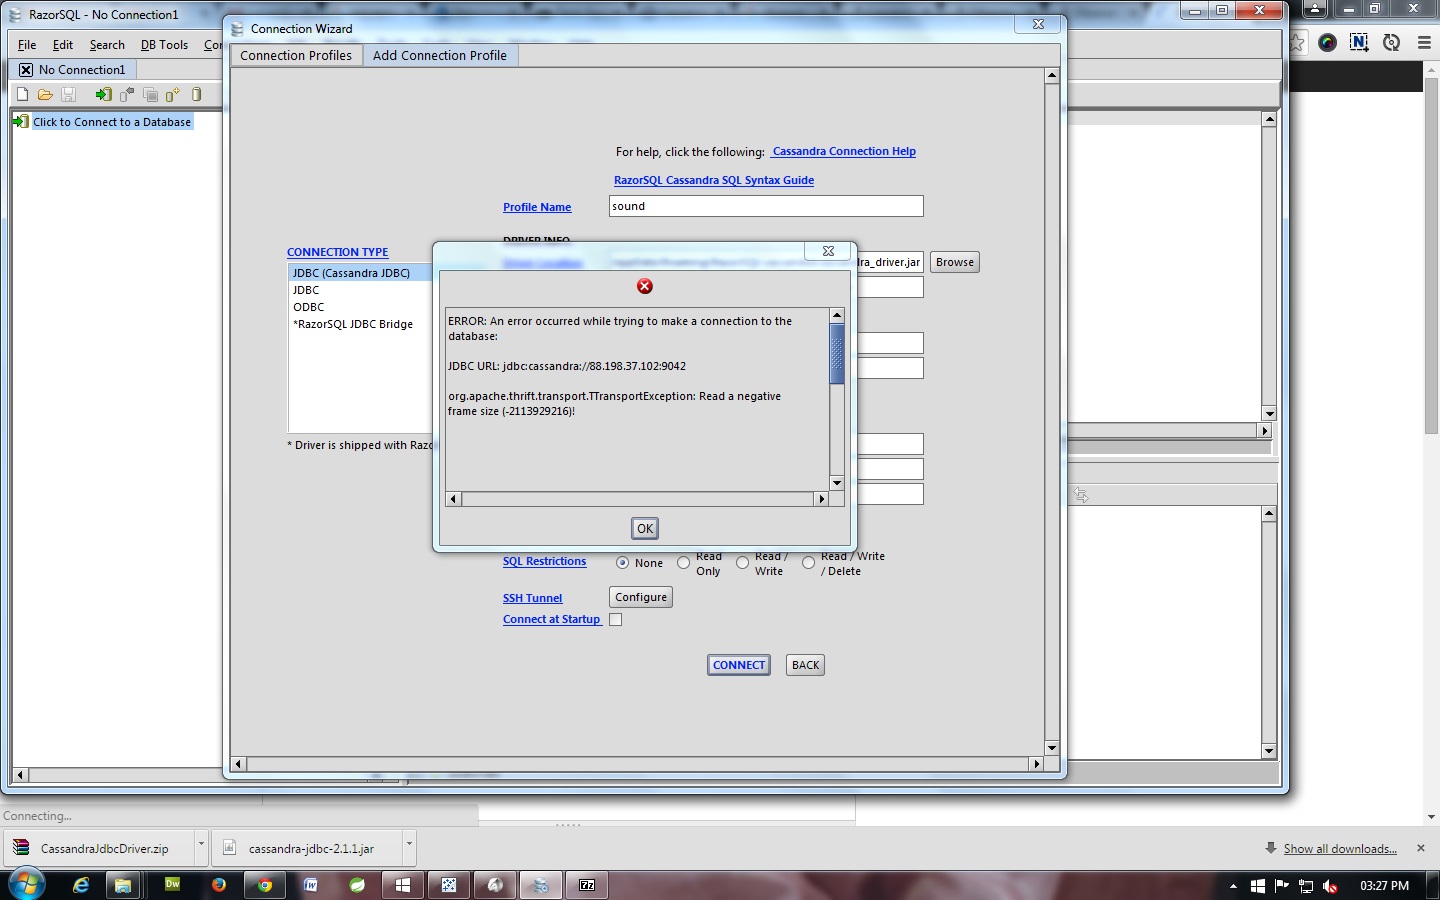Open the Cassandra Connection Help link
The width and height of the screenshot is (1440, 900).
coord(844,152)
